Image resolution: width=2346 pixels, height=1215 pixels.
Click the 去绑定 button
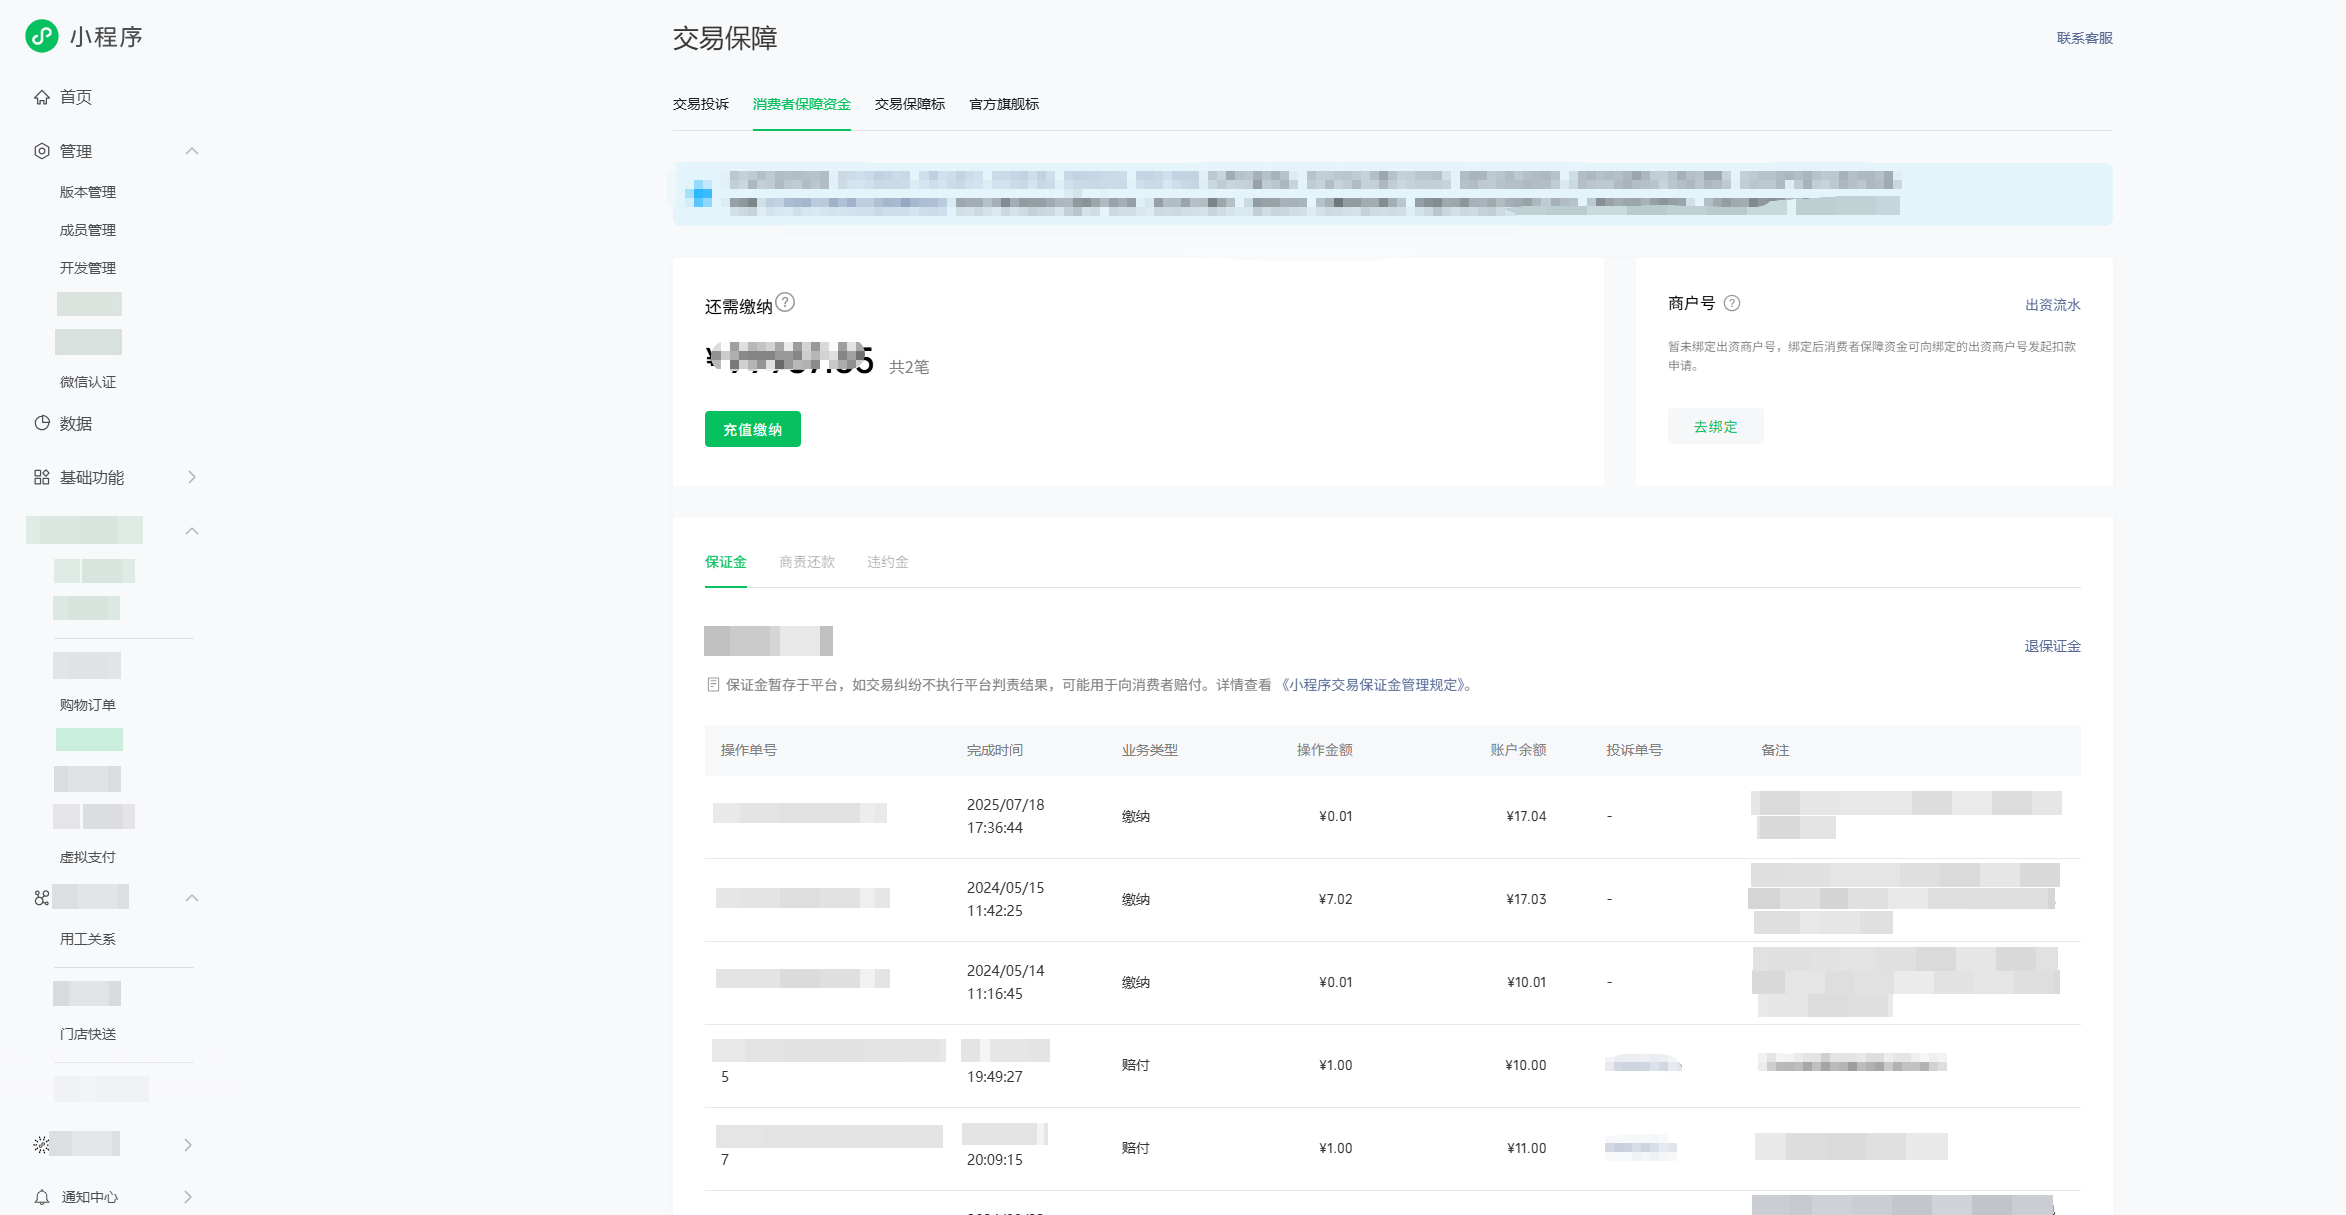pyautogui.click(x=1715, y=426)
